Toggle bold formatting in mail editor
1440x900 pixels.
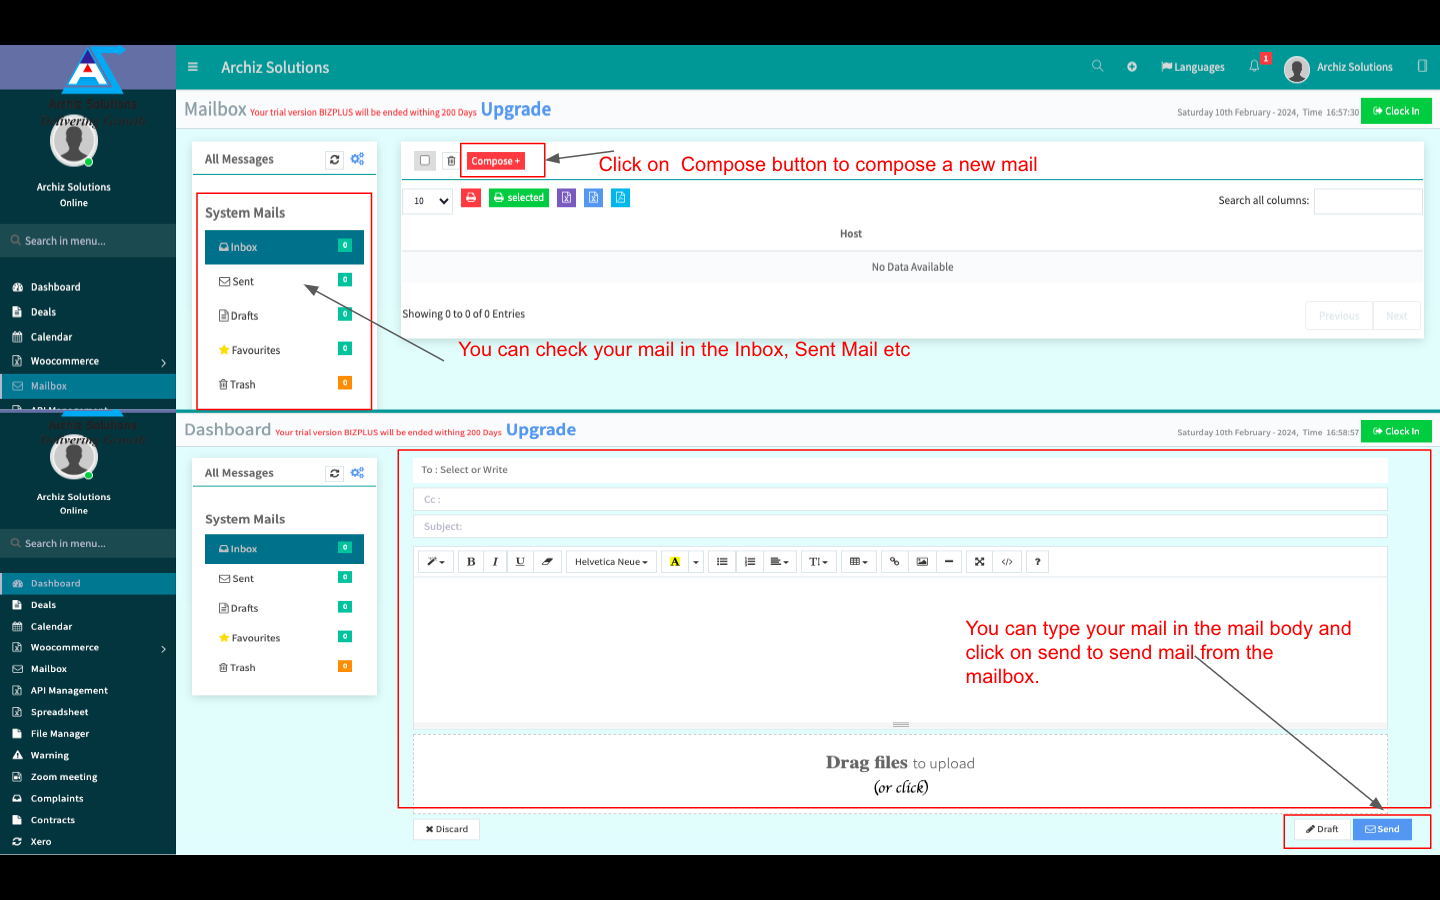[x=471, y=562]
